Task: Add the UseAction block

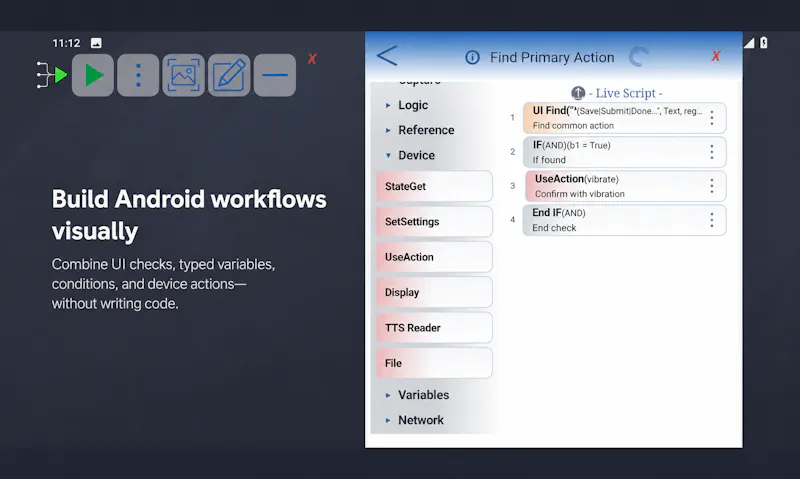Action: click(434, 257)
